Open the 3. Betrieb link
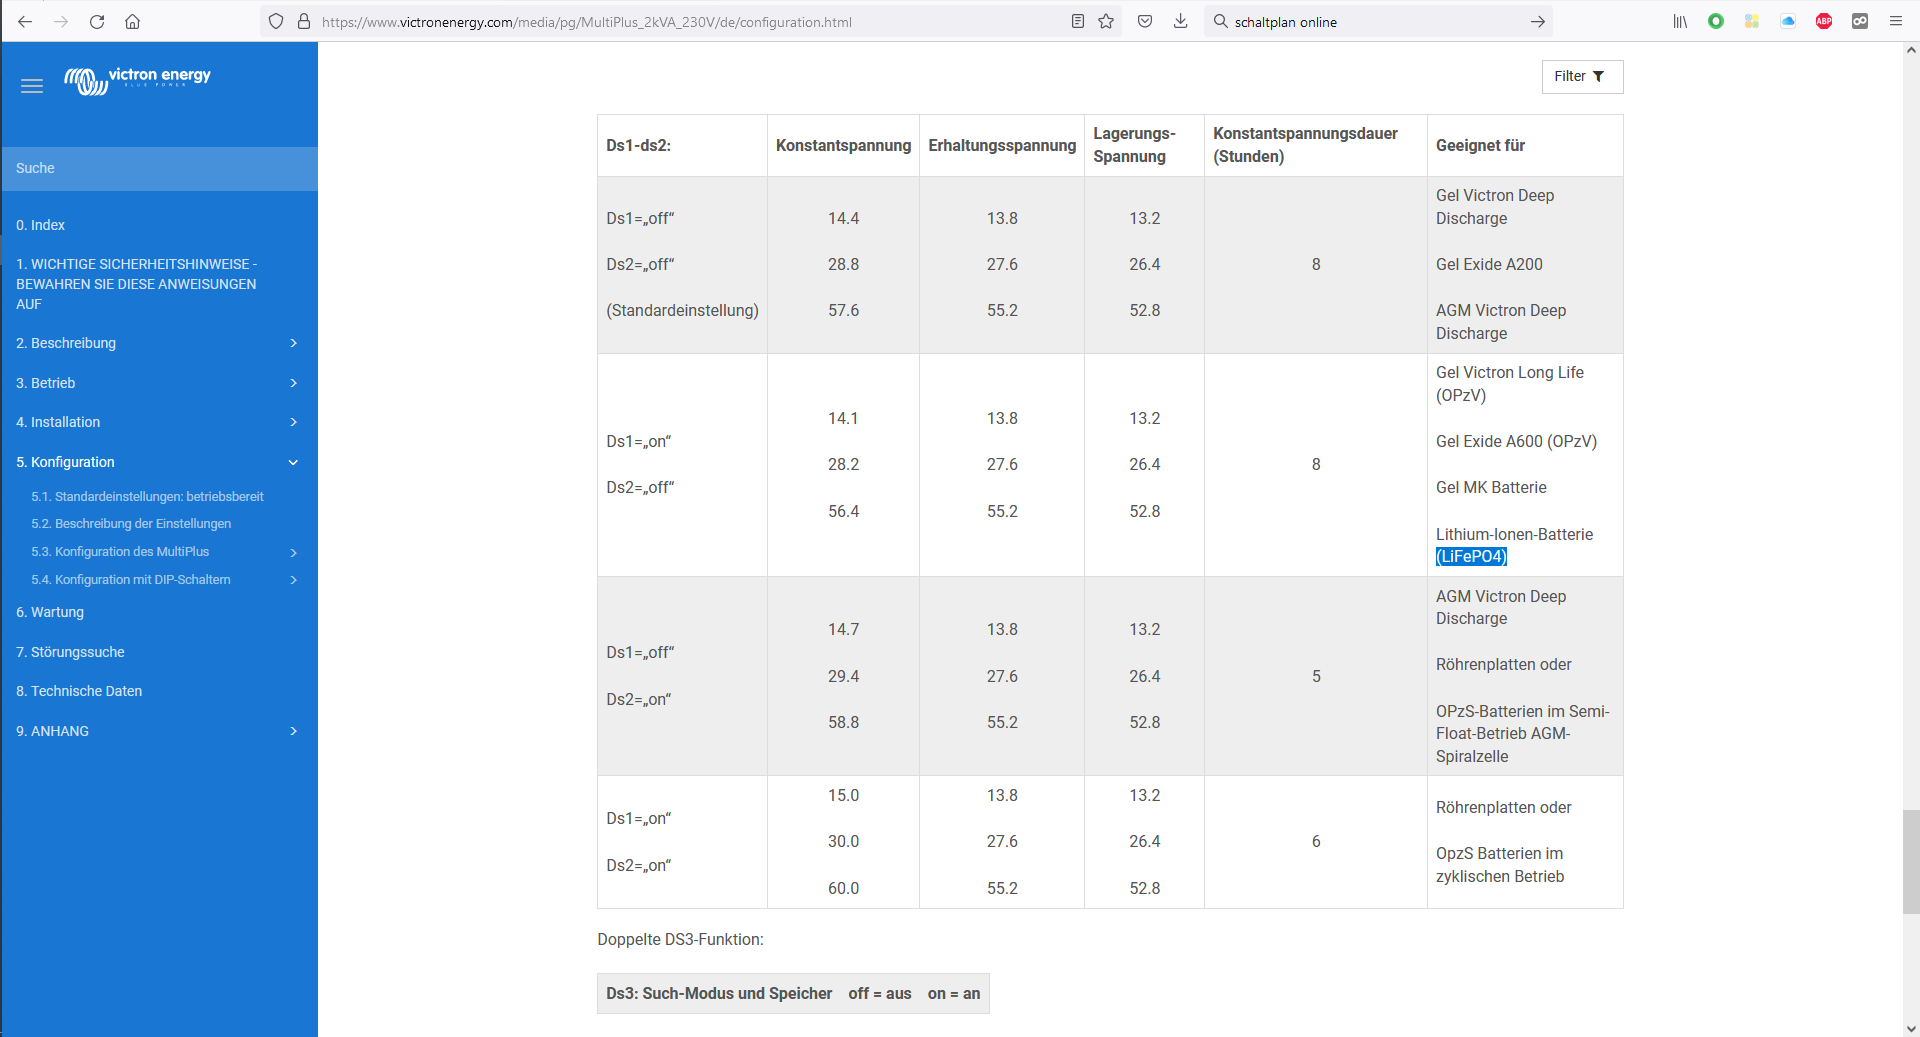 [x=45, y=383]
